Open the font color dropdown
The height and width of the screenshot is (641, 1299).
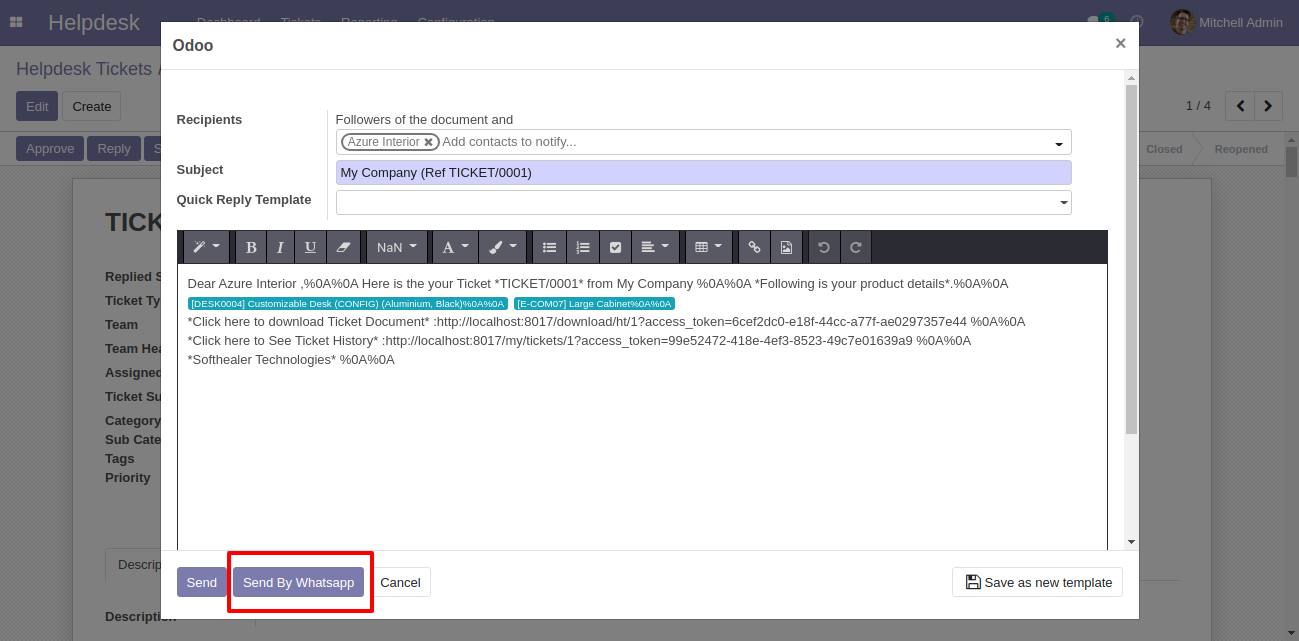[x=455, y=247]
